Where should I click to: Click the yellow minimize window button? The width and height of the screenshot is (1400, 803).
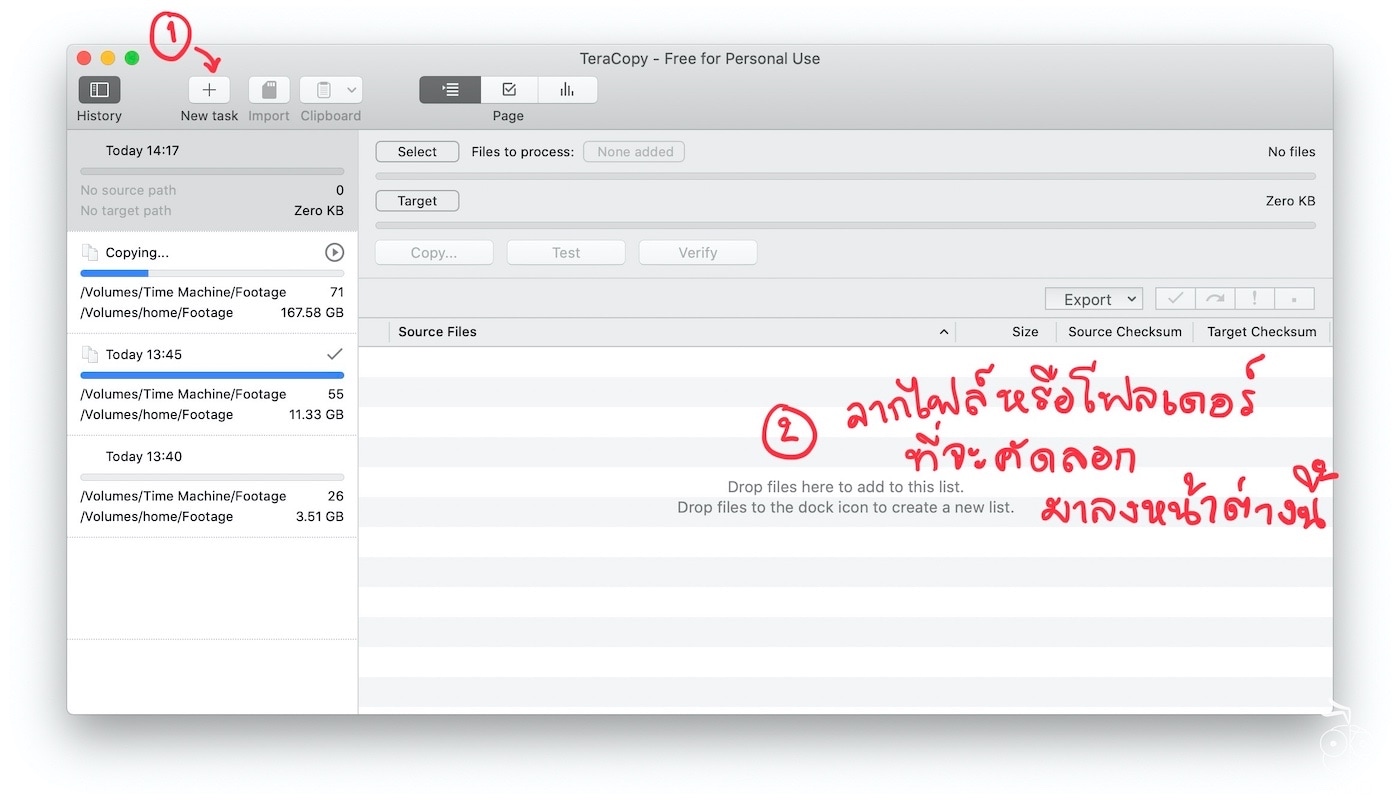108,58
